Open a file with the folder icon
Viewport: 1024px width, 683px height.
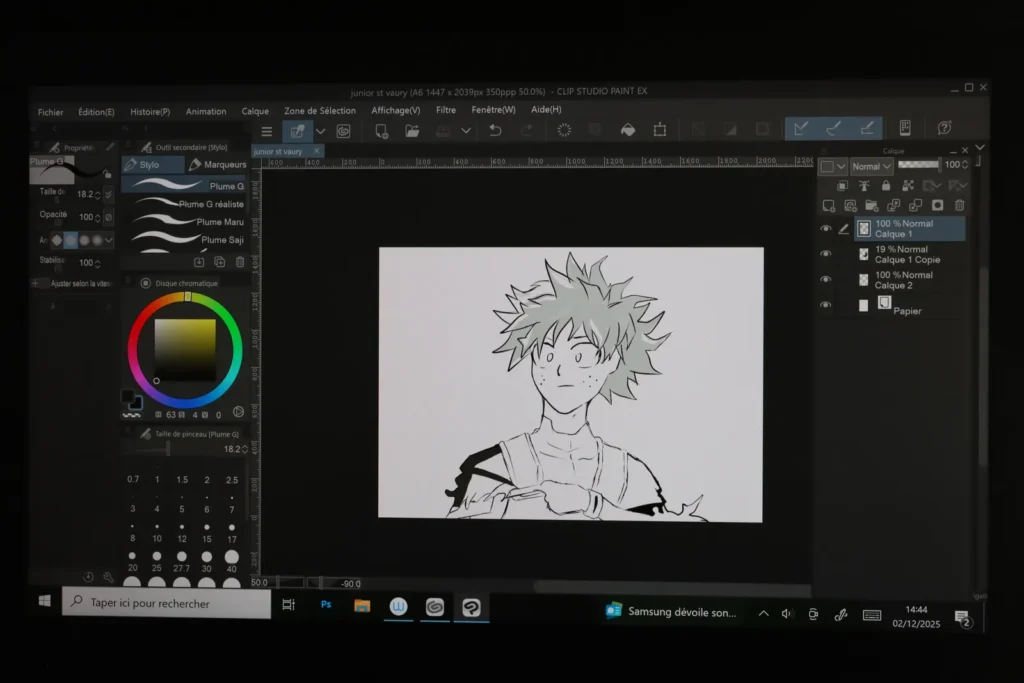[x=412, y=131]
